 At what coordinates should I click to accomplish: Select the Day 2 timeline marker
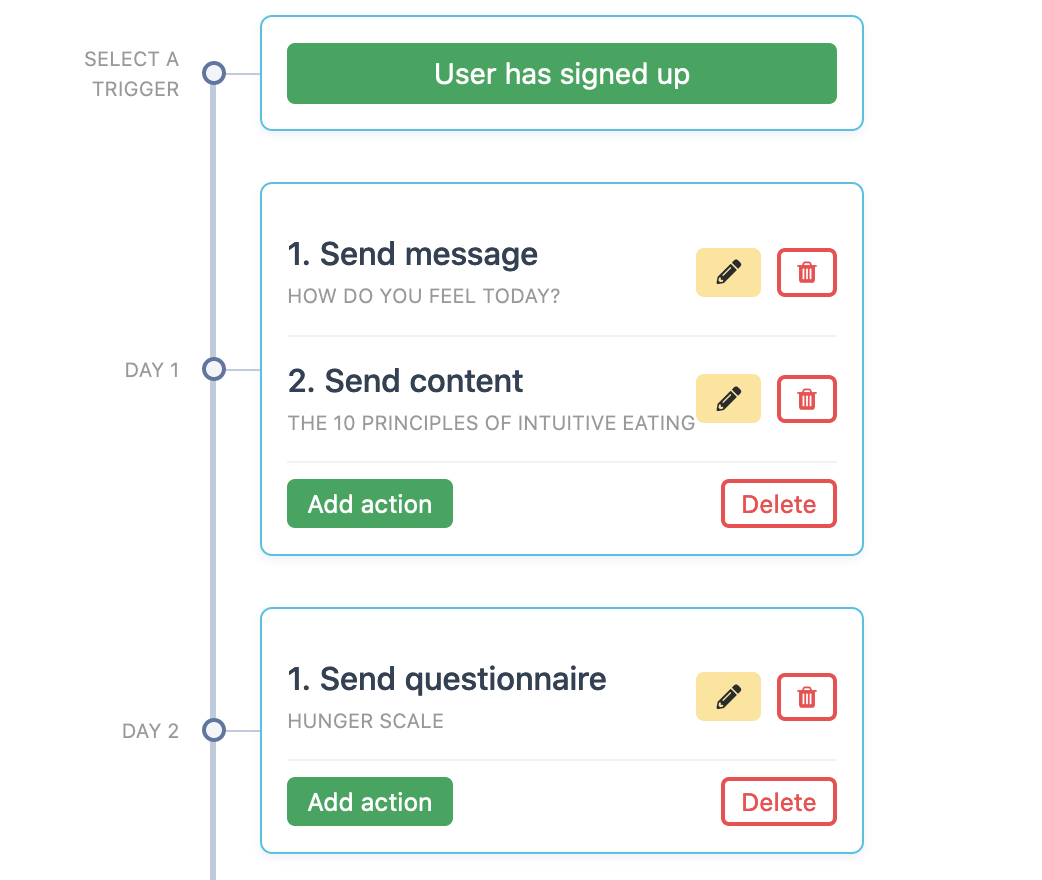point(214,730)
